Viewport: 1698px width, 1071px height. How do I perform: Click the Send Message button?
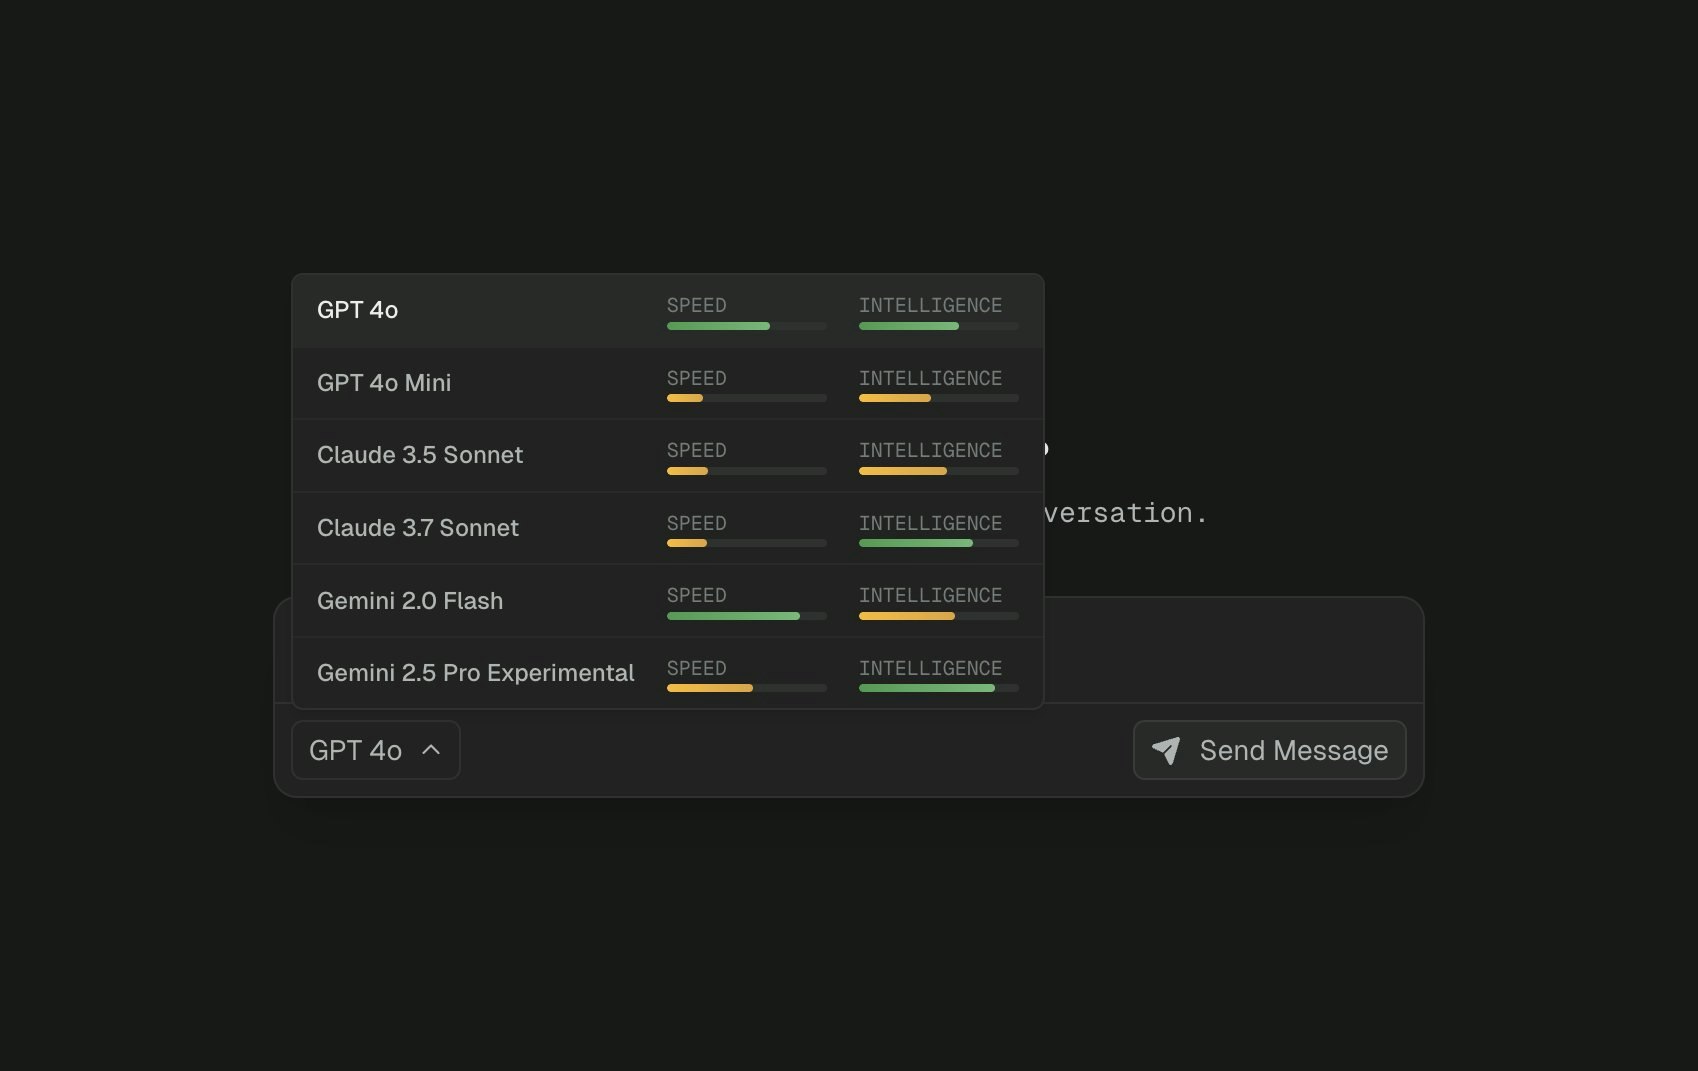pyautogui.click(x=1270, y=750)
